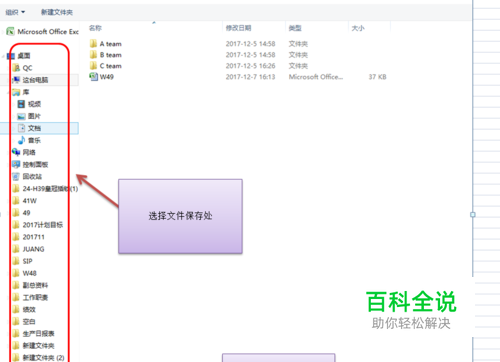Open the QC user folder
Image resolution: width=500 pixels, height=362 pixels.
coord(23,68)
